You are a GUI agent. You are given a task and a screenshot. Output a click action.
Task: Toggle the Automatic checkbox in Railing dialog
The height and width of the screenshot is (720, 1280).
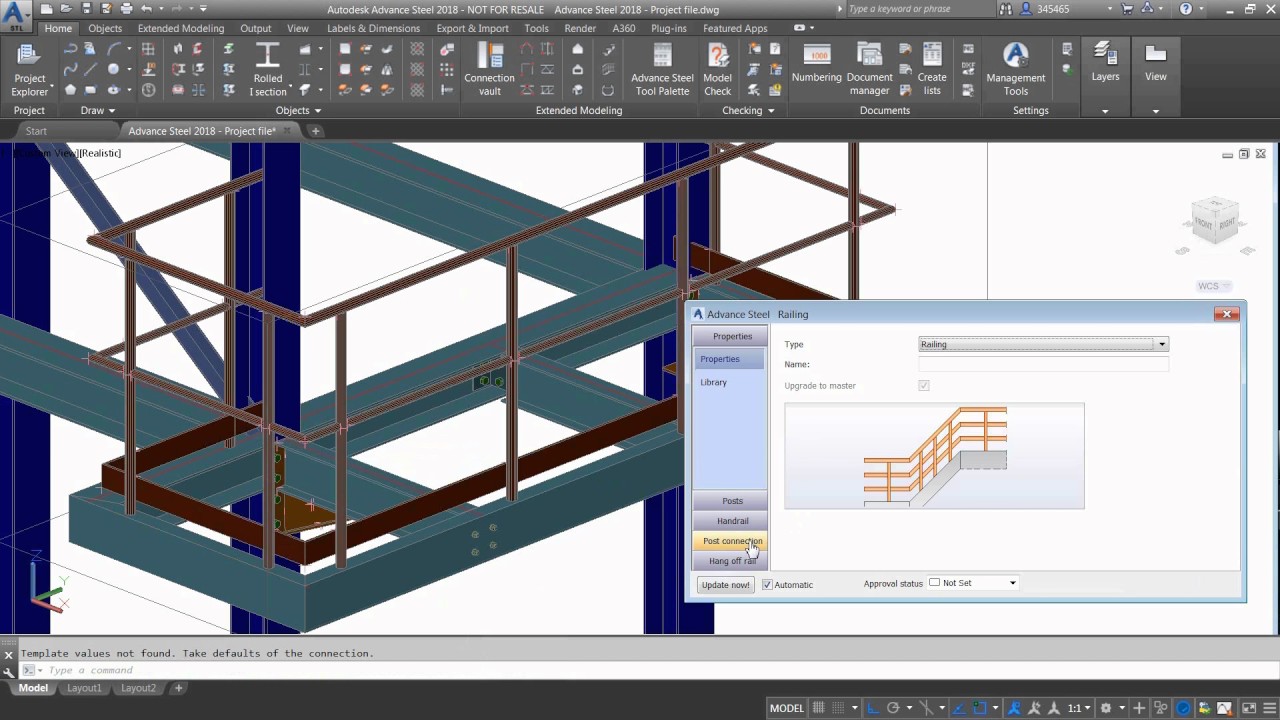[767, 584]
